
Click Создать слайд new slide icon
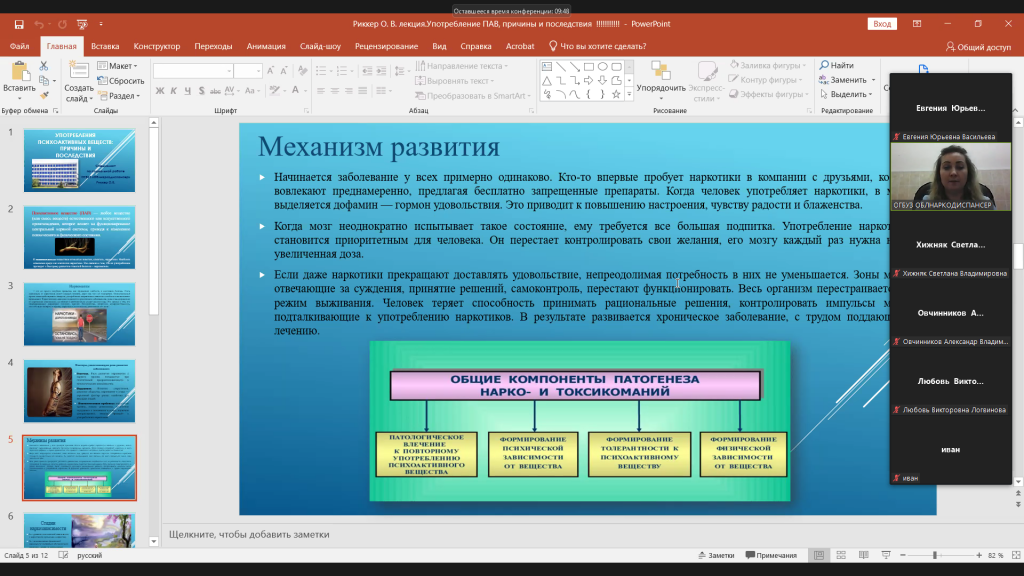pyautogui.click(x=79, y=71)
